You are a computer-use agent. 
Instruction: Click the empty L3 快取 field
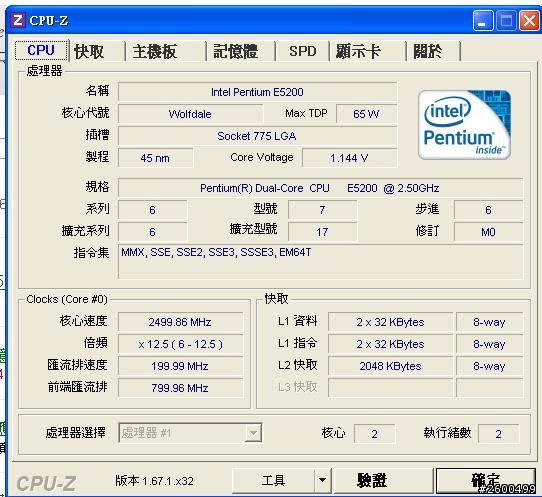390,388
